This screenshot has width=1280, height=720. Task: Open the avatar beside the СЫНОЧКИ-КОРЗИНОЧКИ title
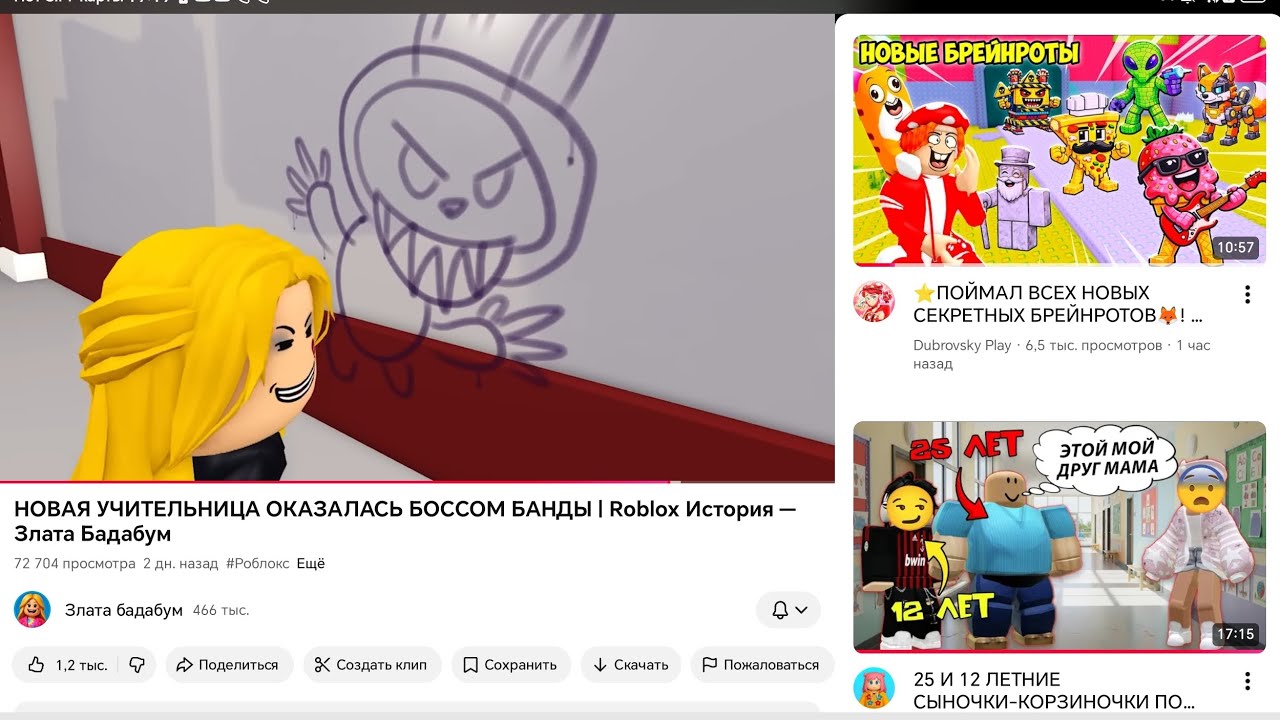tap(874, 688)
